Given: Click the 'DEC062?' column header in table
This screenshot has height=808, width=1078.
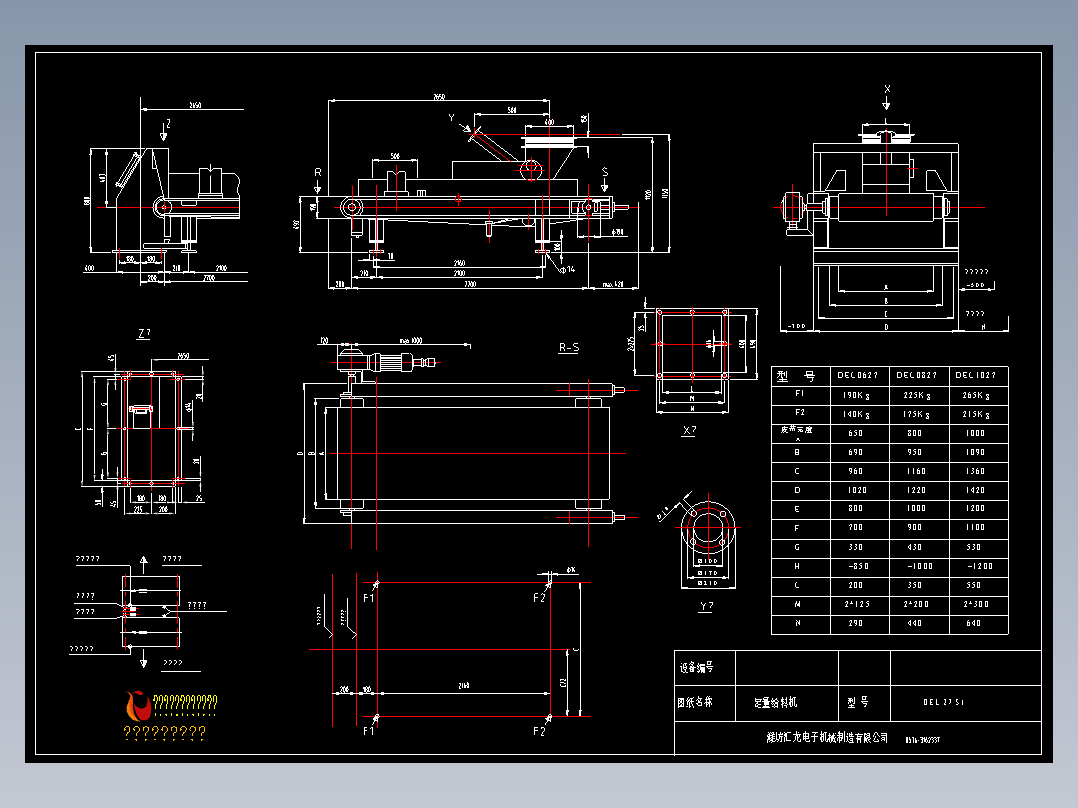Looking at the screenshot, I should (857, 375).
